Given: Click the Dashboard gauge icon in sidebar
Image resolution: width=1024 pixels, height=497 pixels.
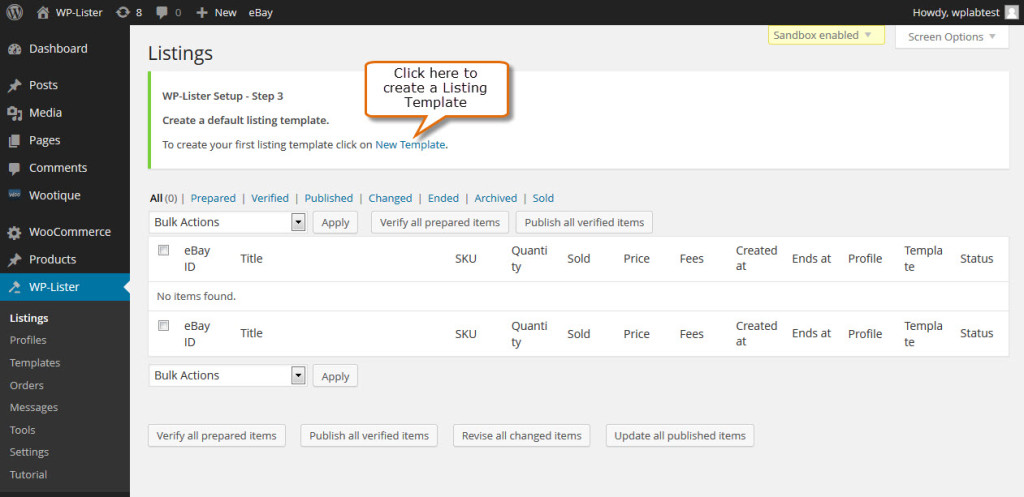Looking at the screenshot, I should tap(14, 49).
